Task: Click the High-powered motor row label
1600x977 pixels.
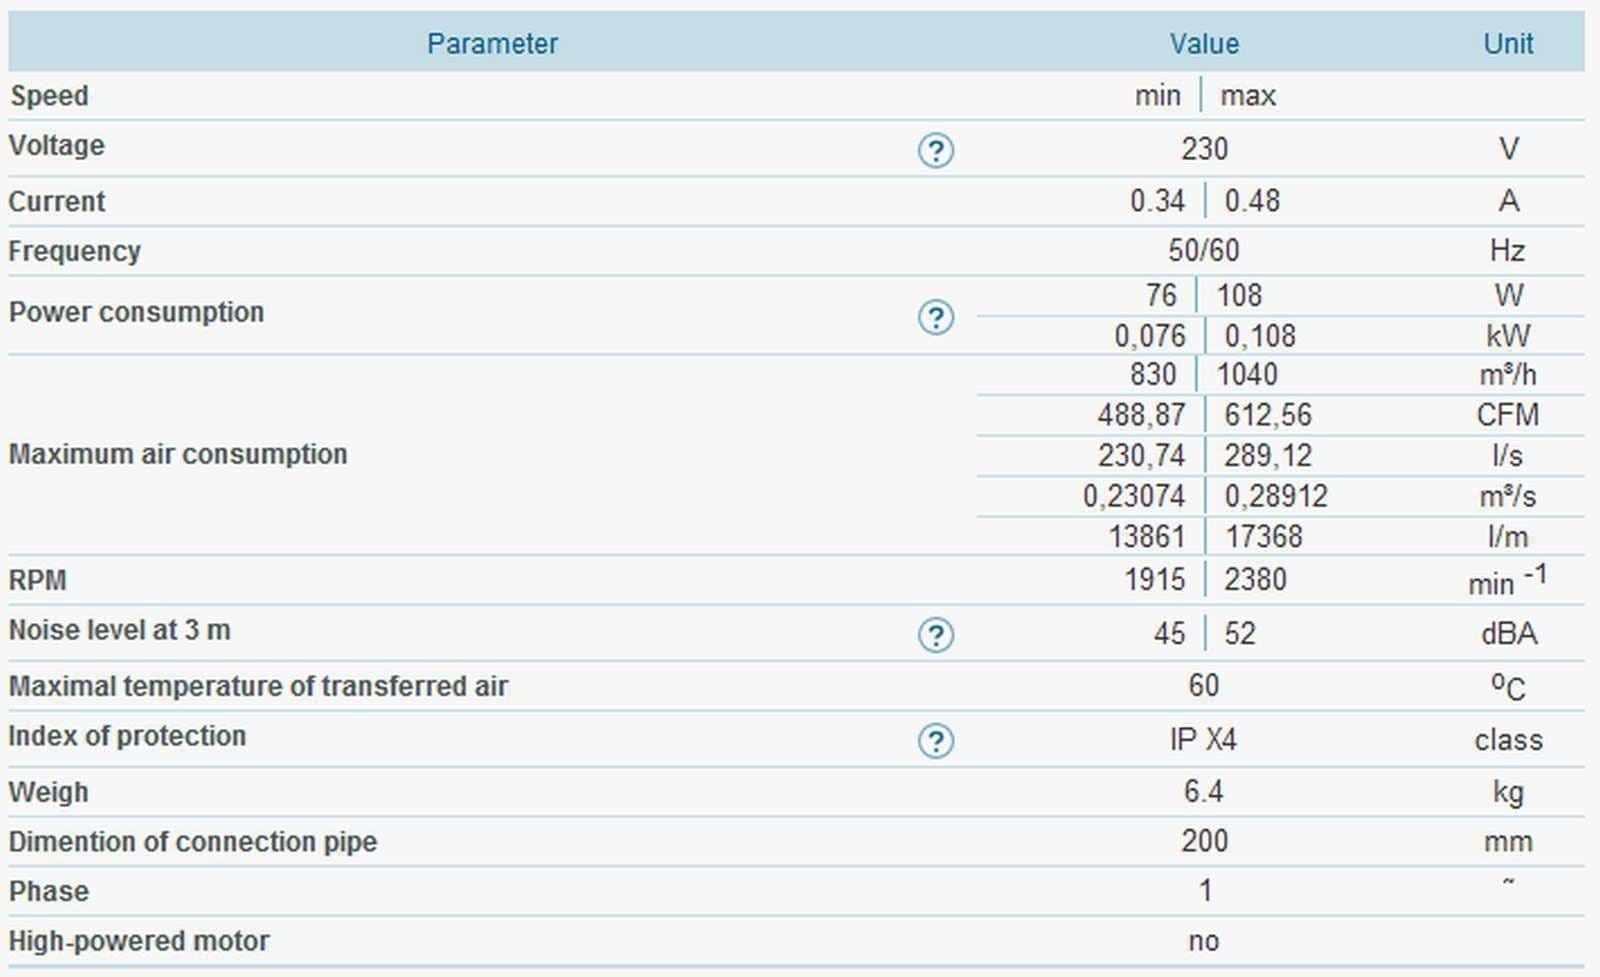Action: 139,941
